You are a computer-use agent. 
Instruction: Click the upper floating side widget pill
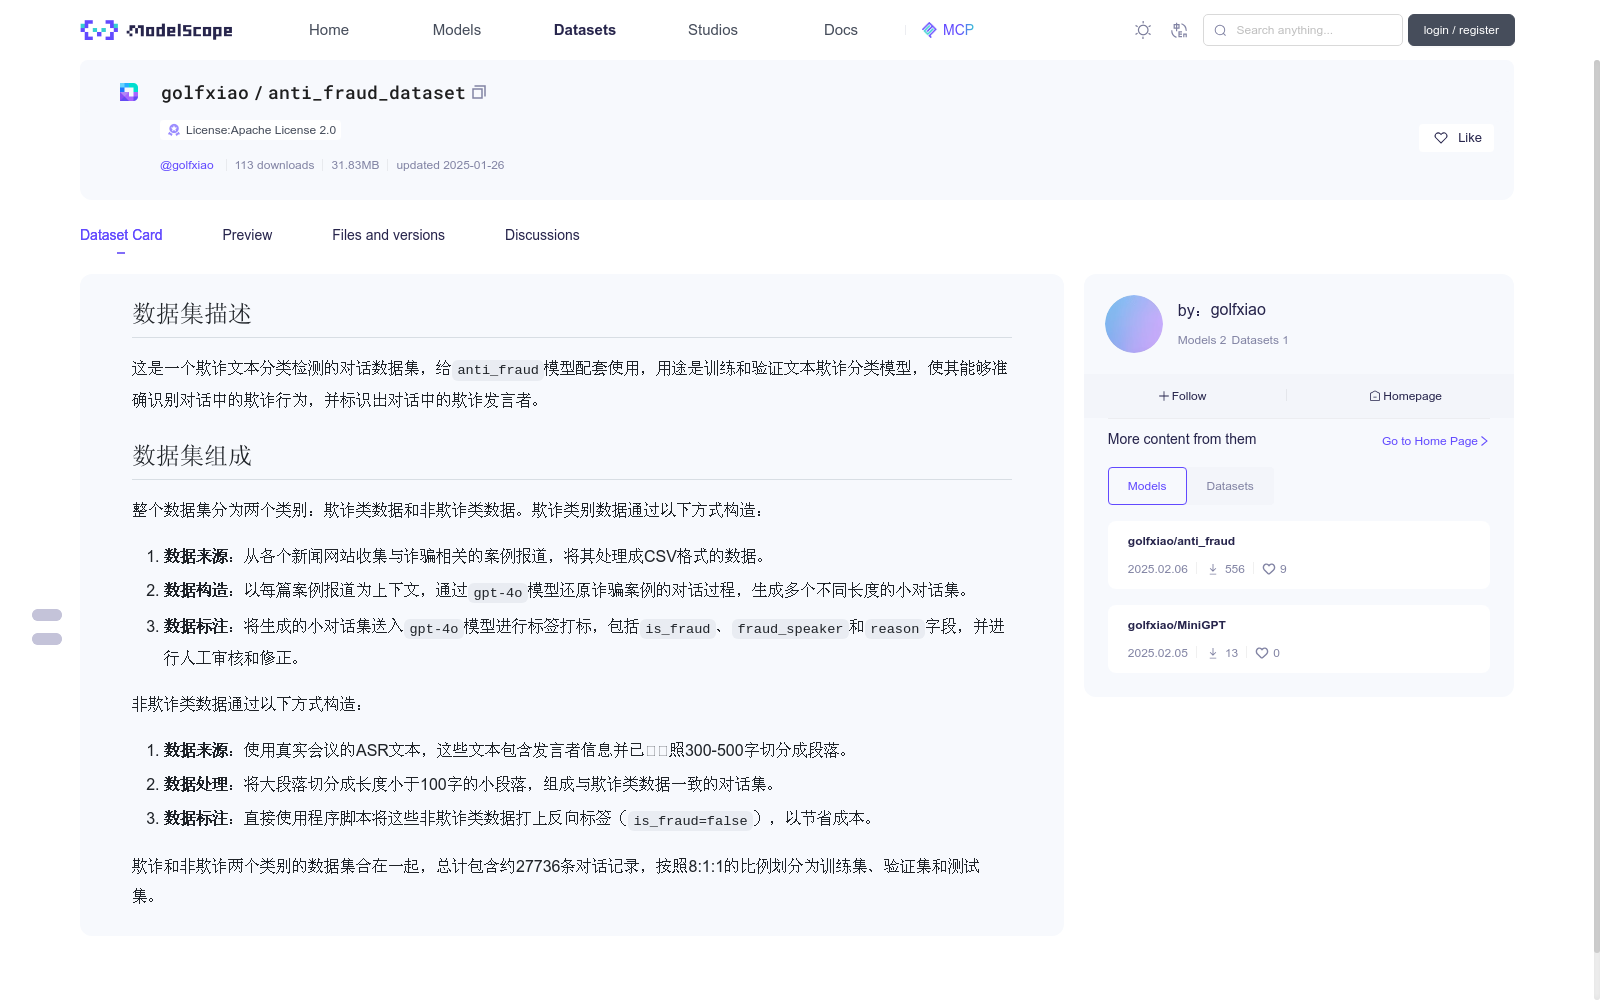click(47, 615)
